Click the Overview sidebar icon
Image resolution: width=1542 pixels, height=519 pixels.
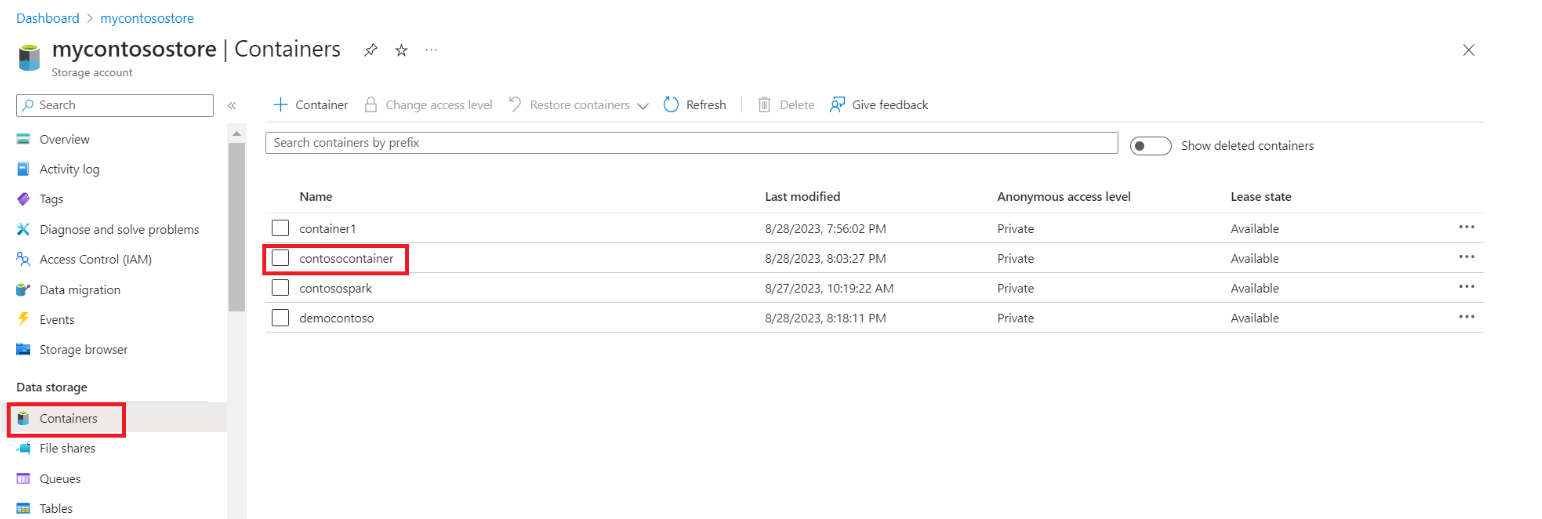tap(23, 139)
